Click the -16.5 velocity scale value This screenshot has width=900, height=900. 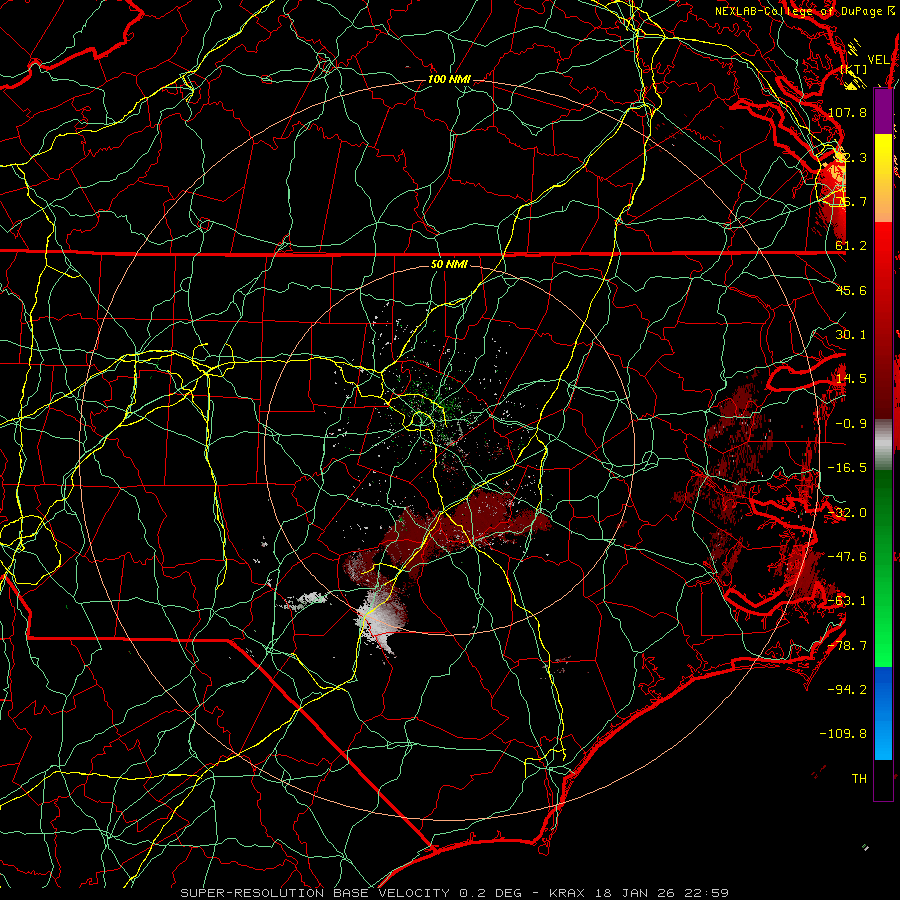pos(847,468)
